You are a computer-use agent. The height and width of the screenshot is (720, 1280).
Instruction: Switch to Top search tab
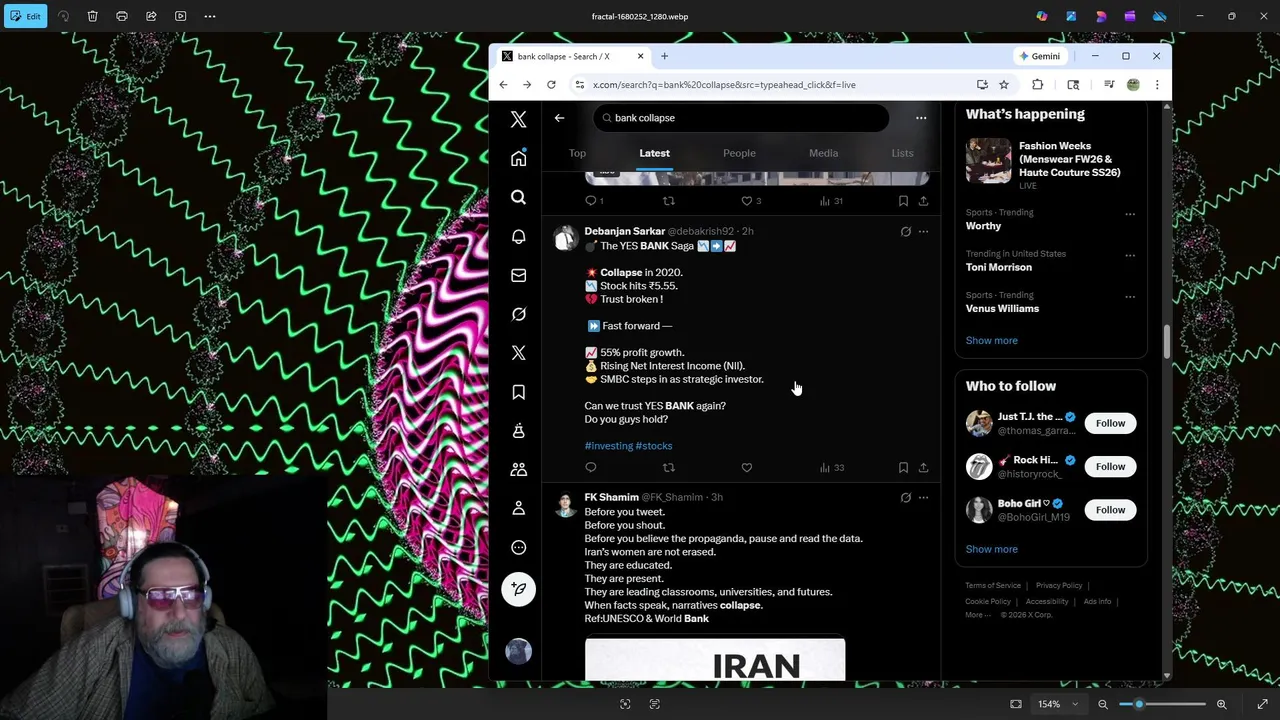(x=577, y=153)
